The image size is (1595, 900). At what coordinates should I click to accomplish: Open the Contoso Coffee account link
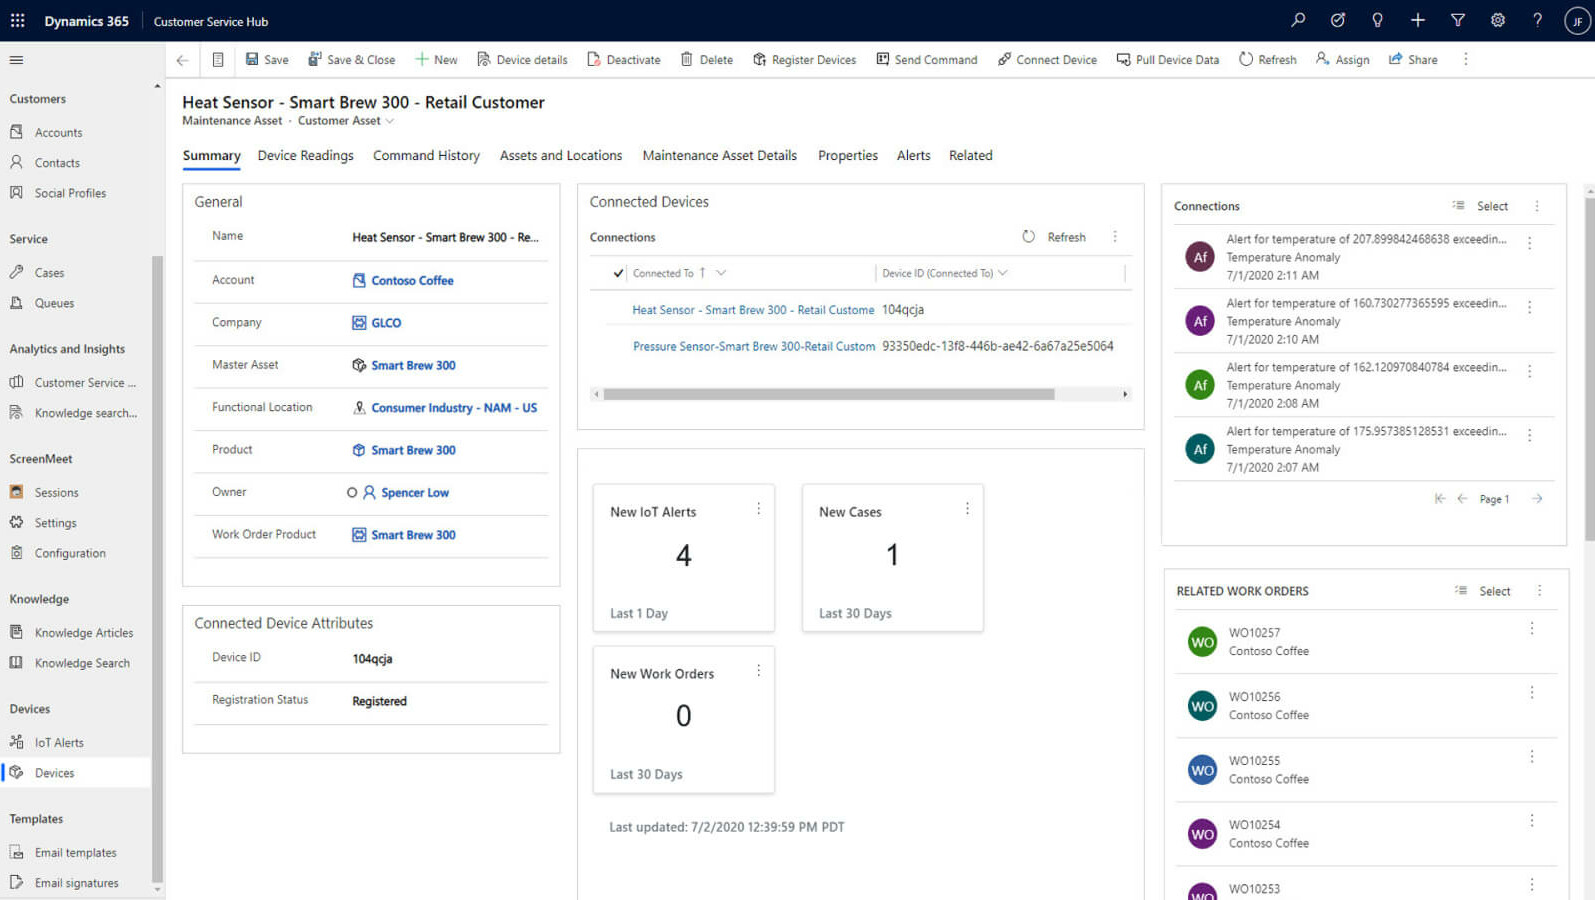click(x=412, y=280)
